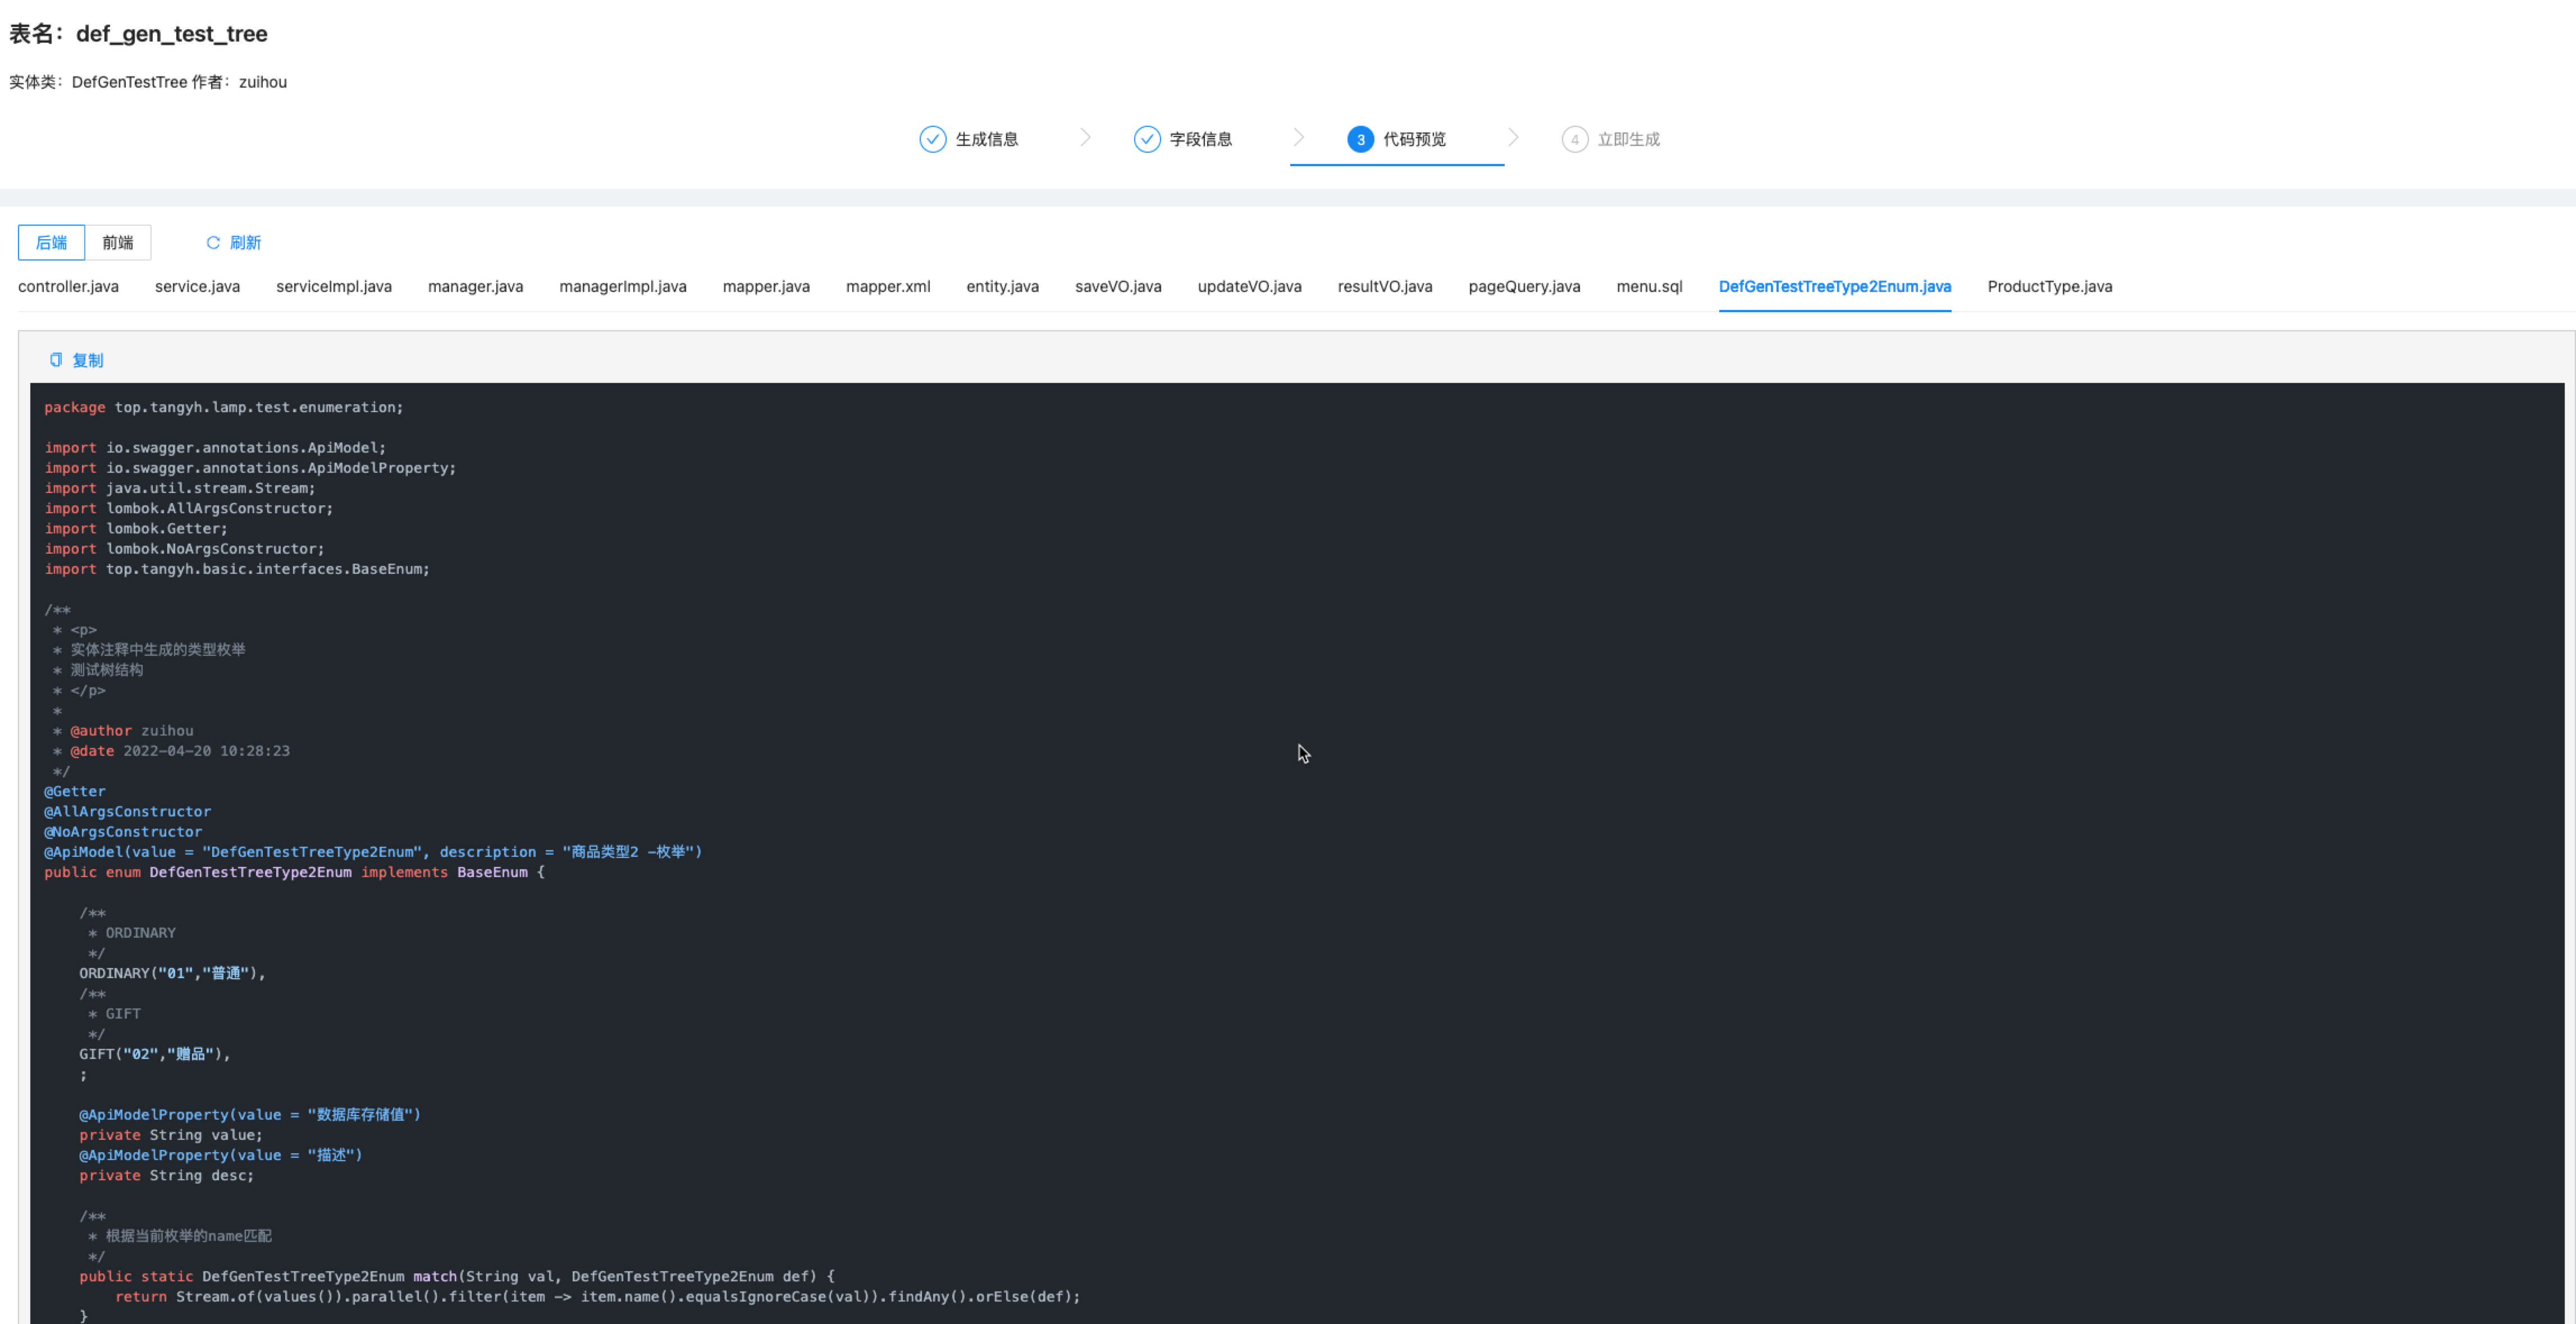Image resolution: width=2576 pixels, height=1324 pixels.
Task: Open the mapper.xml tab
Action: (x=887, y=287)
